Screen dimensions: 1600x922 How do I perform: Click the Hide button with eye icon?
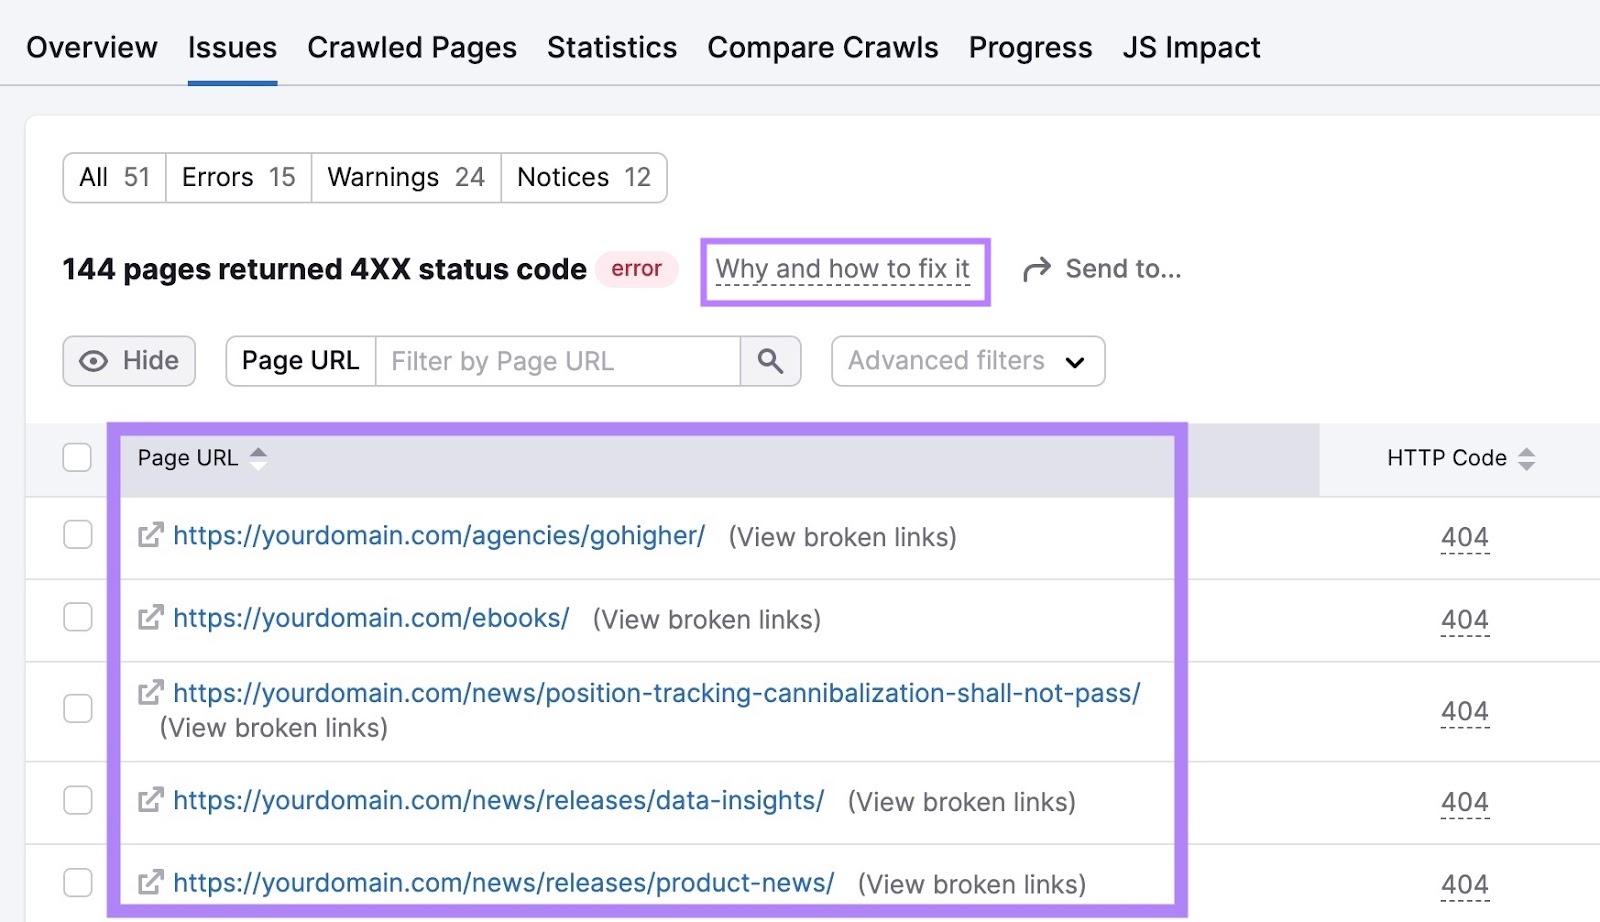tap(129, 361)
